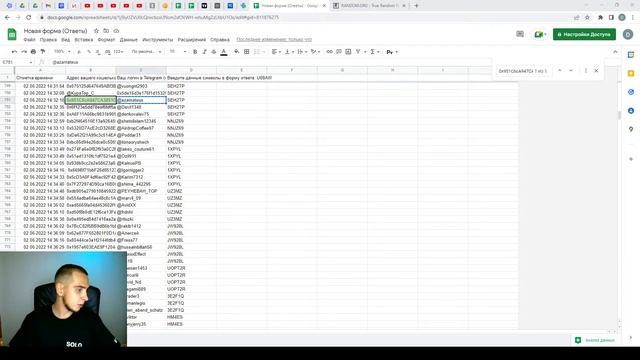Switch to the RANDOM.ORG browser tab
The width and height of the screenshot is (640, 360).
click(x=369, y=6)
